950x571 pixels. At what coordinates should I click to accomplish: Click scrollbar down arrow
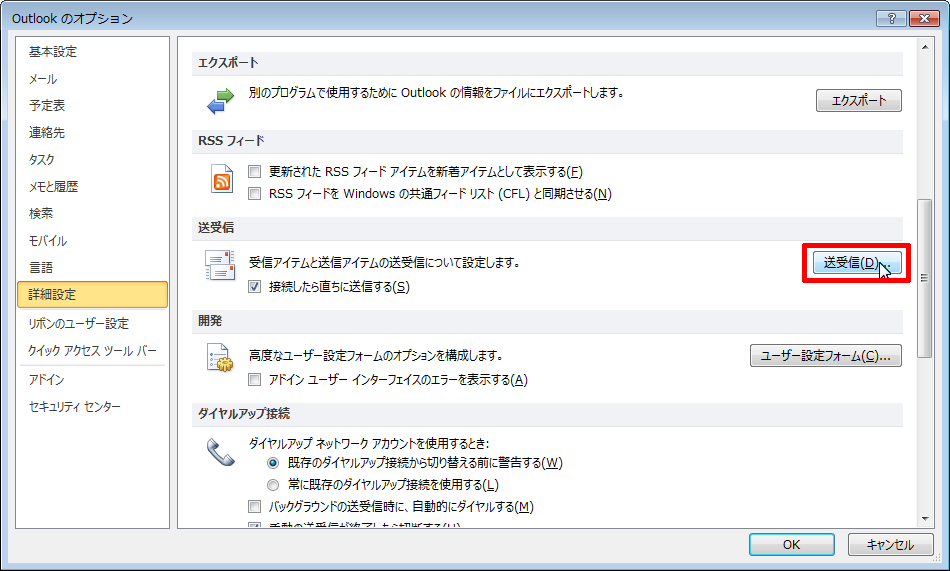[x=925, y=519]
